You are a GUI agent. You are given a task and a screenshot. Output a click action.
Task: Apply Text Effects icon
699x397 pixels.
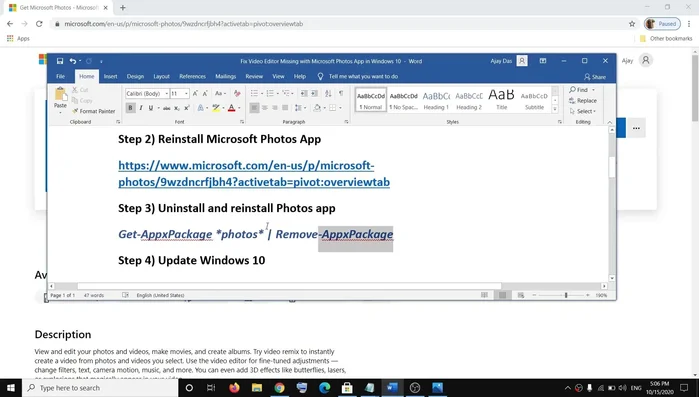pyautogui.click(x=200, y=108)
